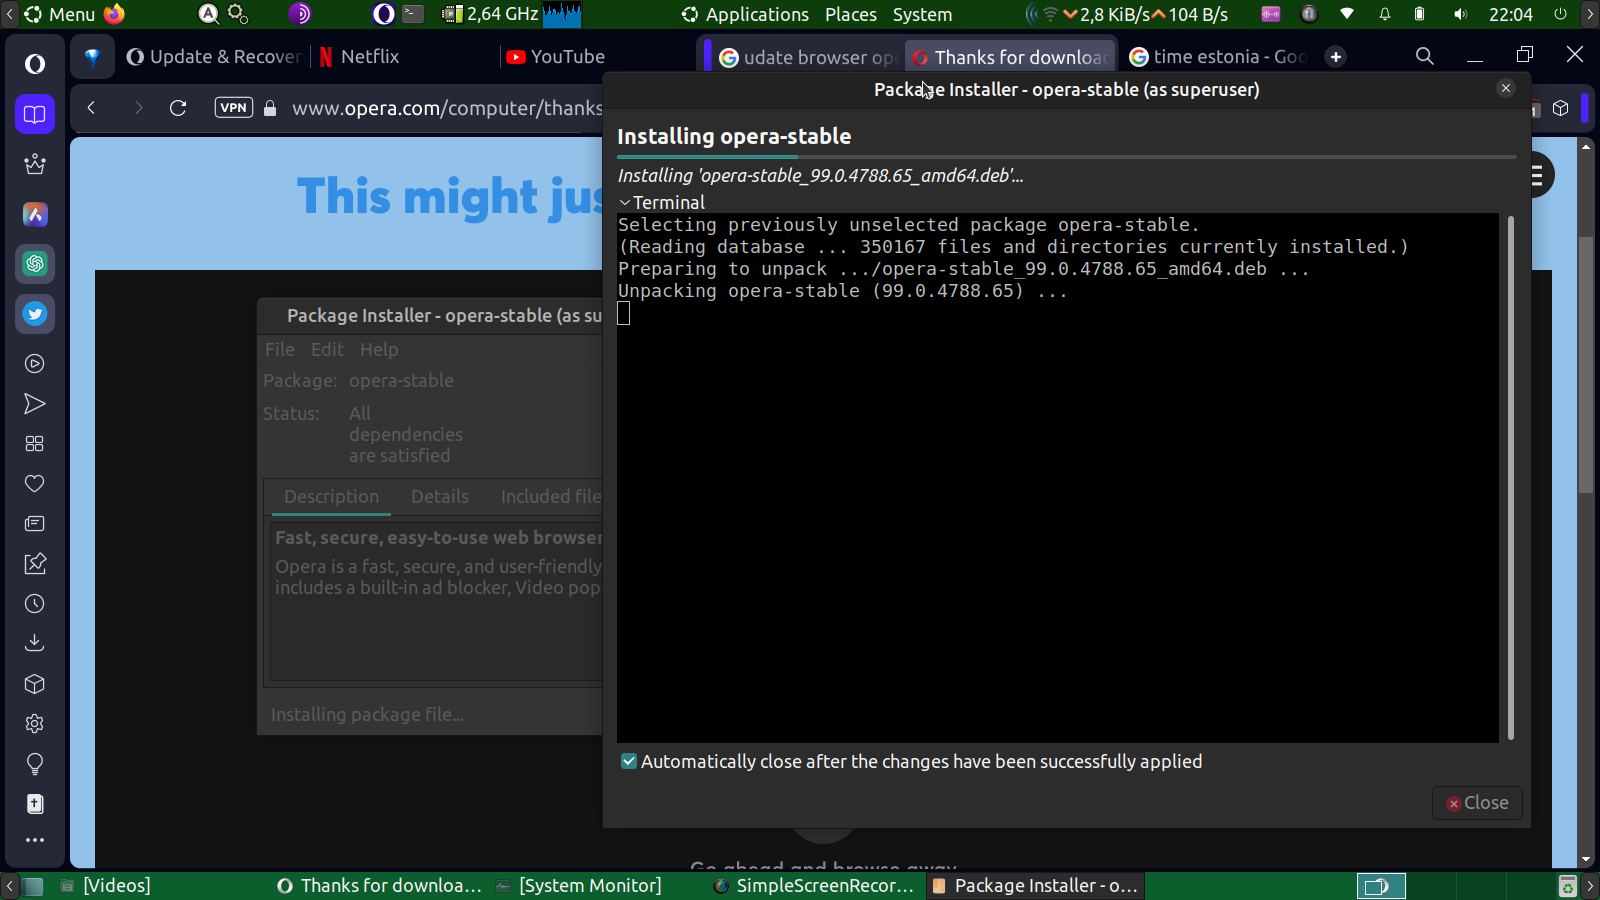Click the Close button in installer dialog
The height and width of the screenshot is (900, 1600).
coord(1477,803)
